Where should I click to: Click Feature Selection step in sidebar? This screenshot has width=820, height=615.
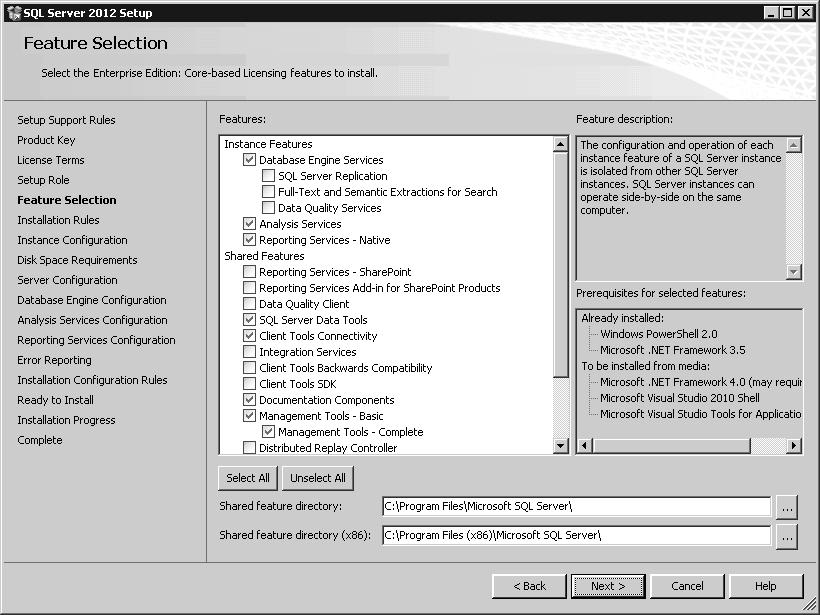tap(66, 200)
